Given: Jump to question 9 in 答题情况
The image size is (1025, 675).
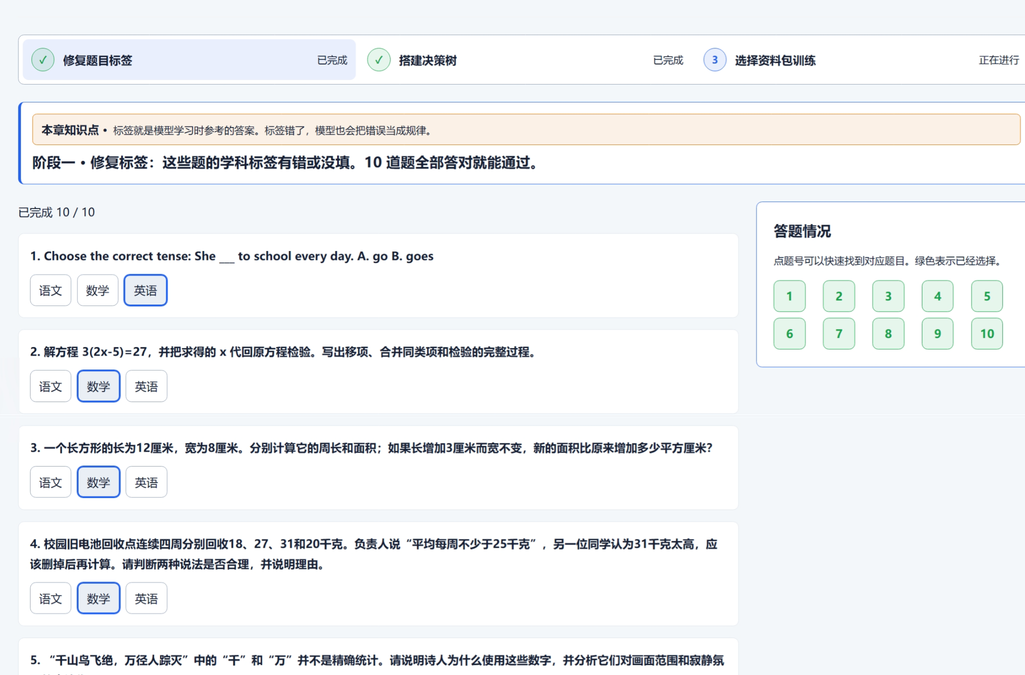Looking at the screenshot, I should (x=937, y=334).
